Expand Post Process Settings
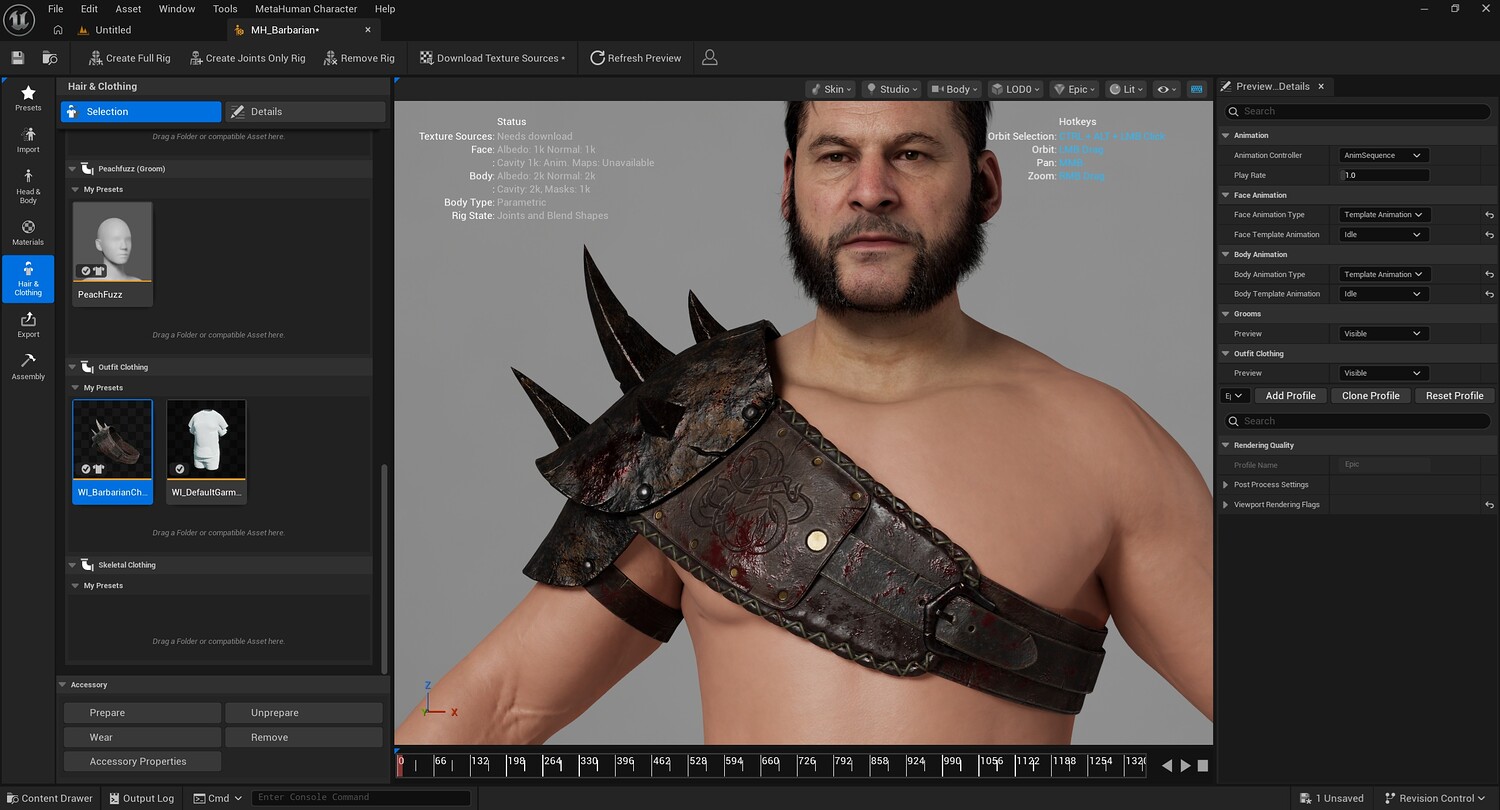1500x810 pixels. [x=1226, y=485]
